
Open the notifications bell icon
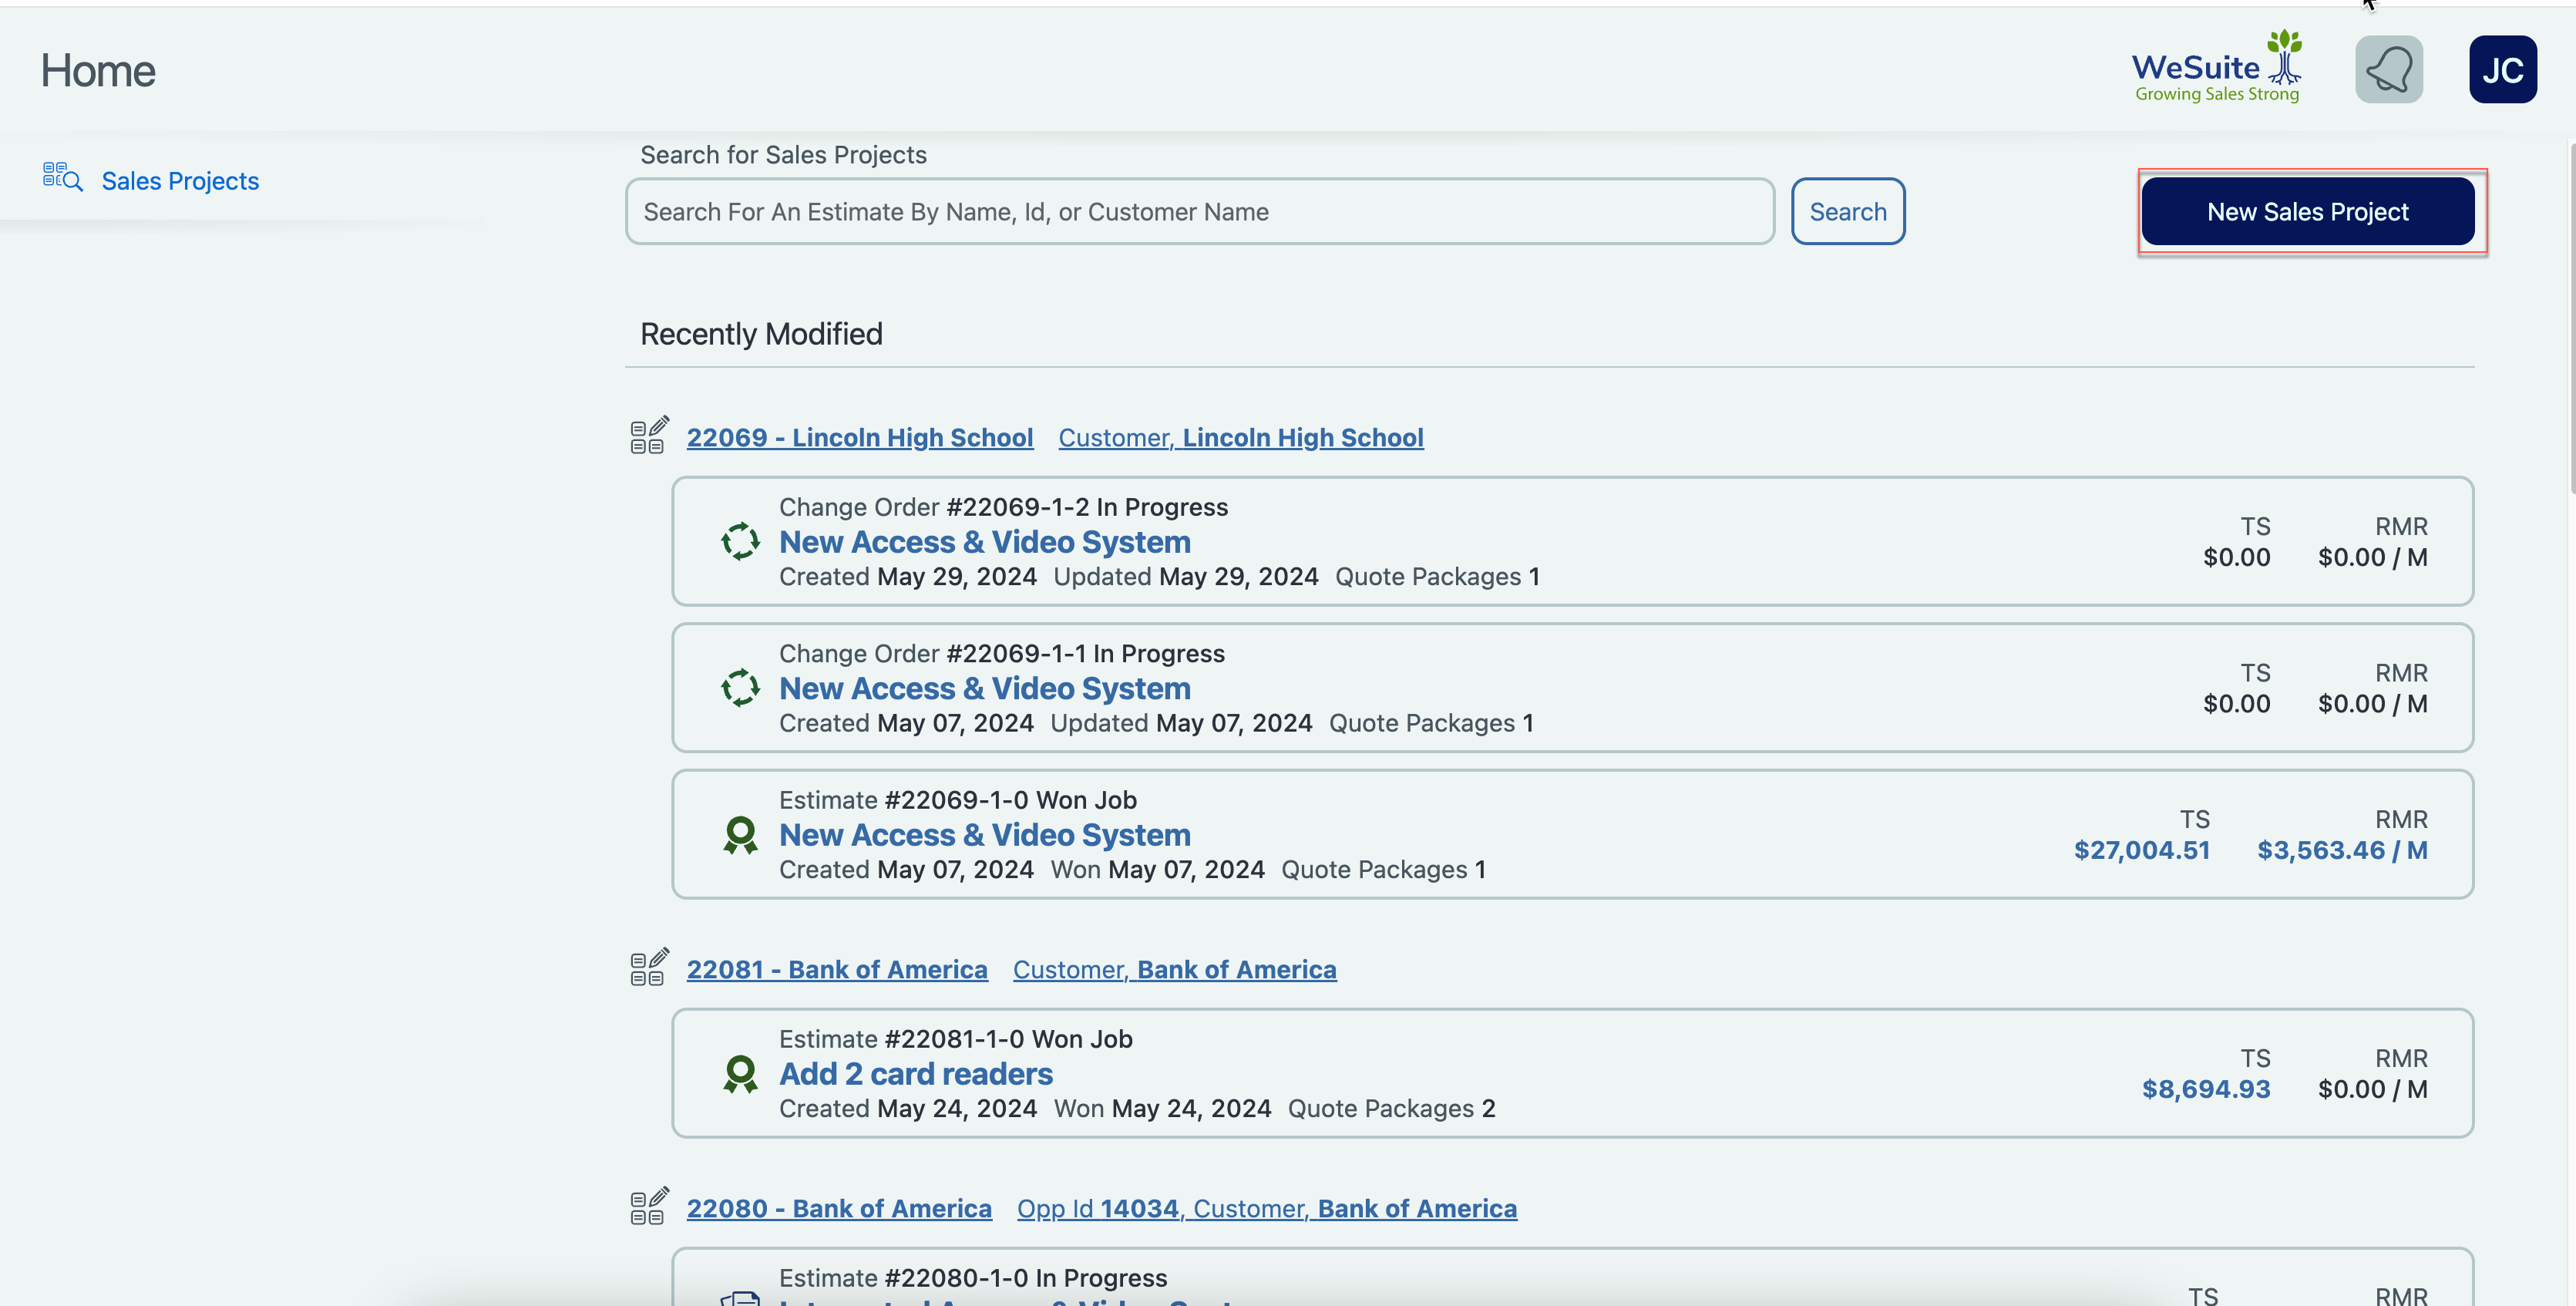click(2388, 70)
